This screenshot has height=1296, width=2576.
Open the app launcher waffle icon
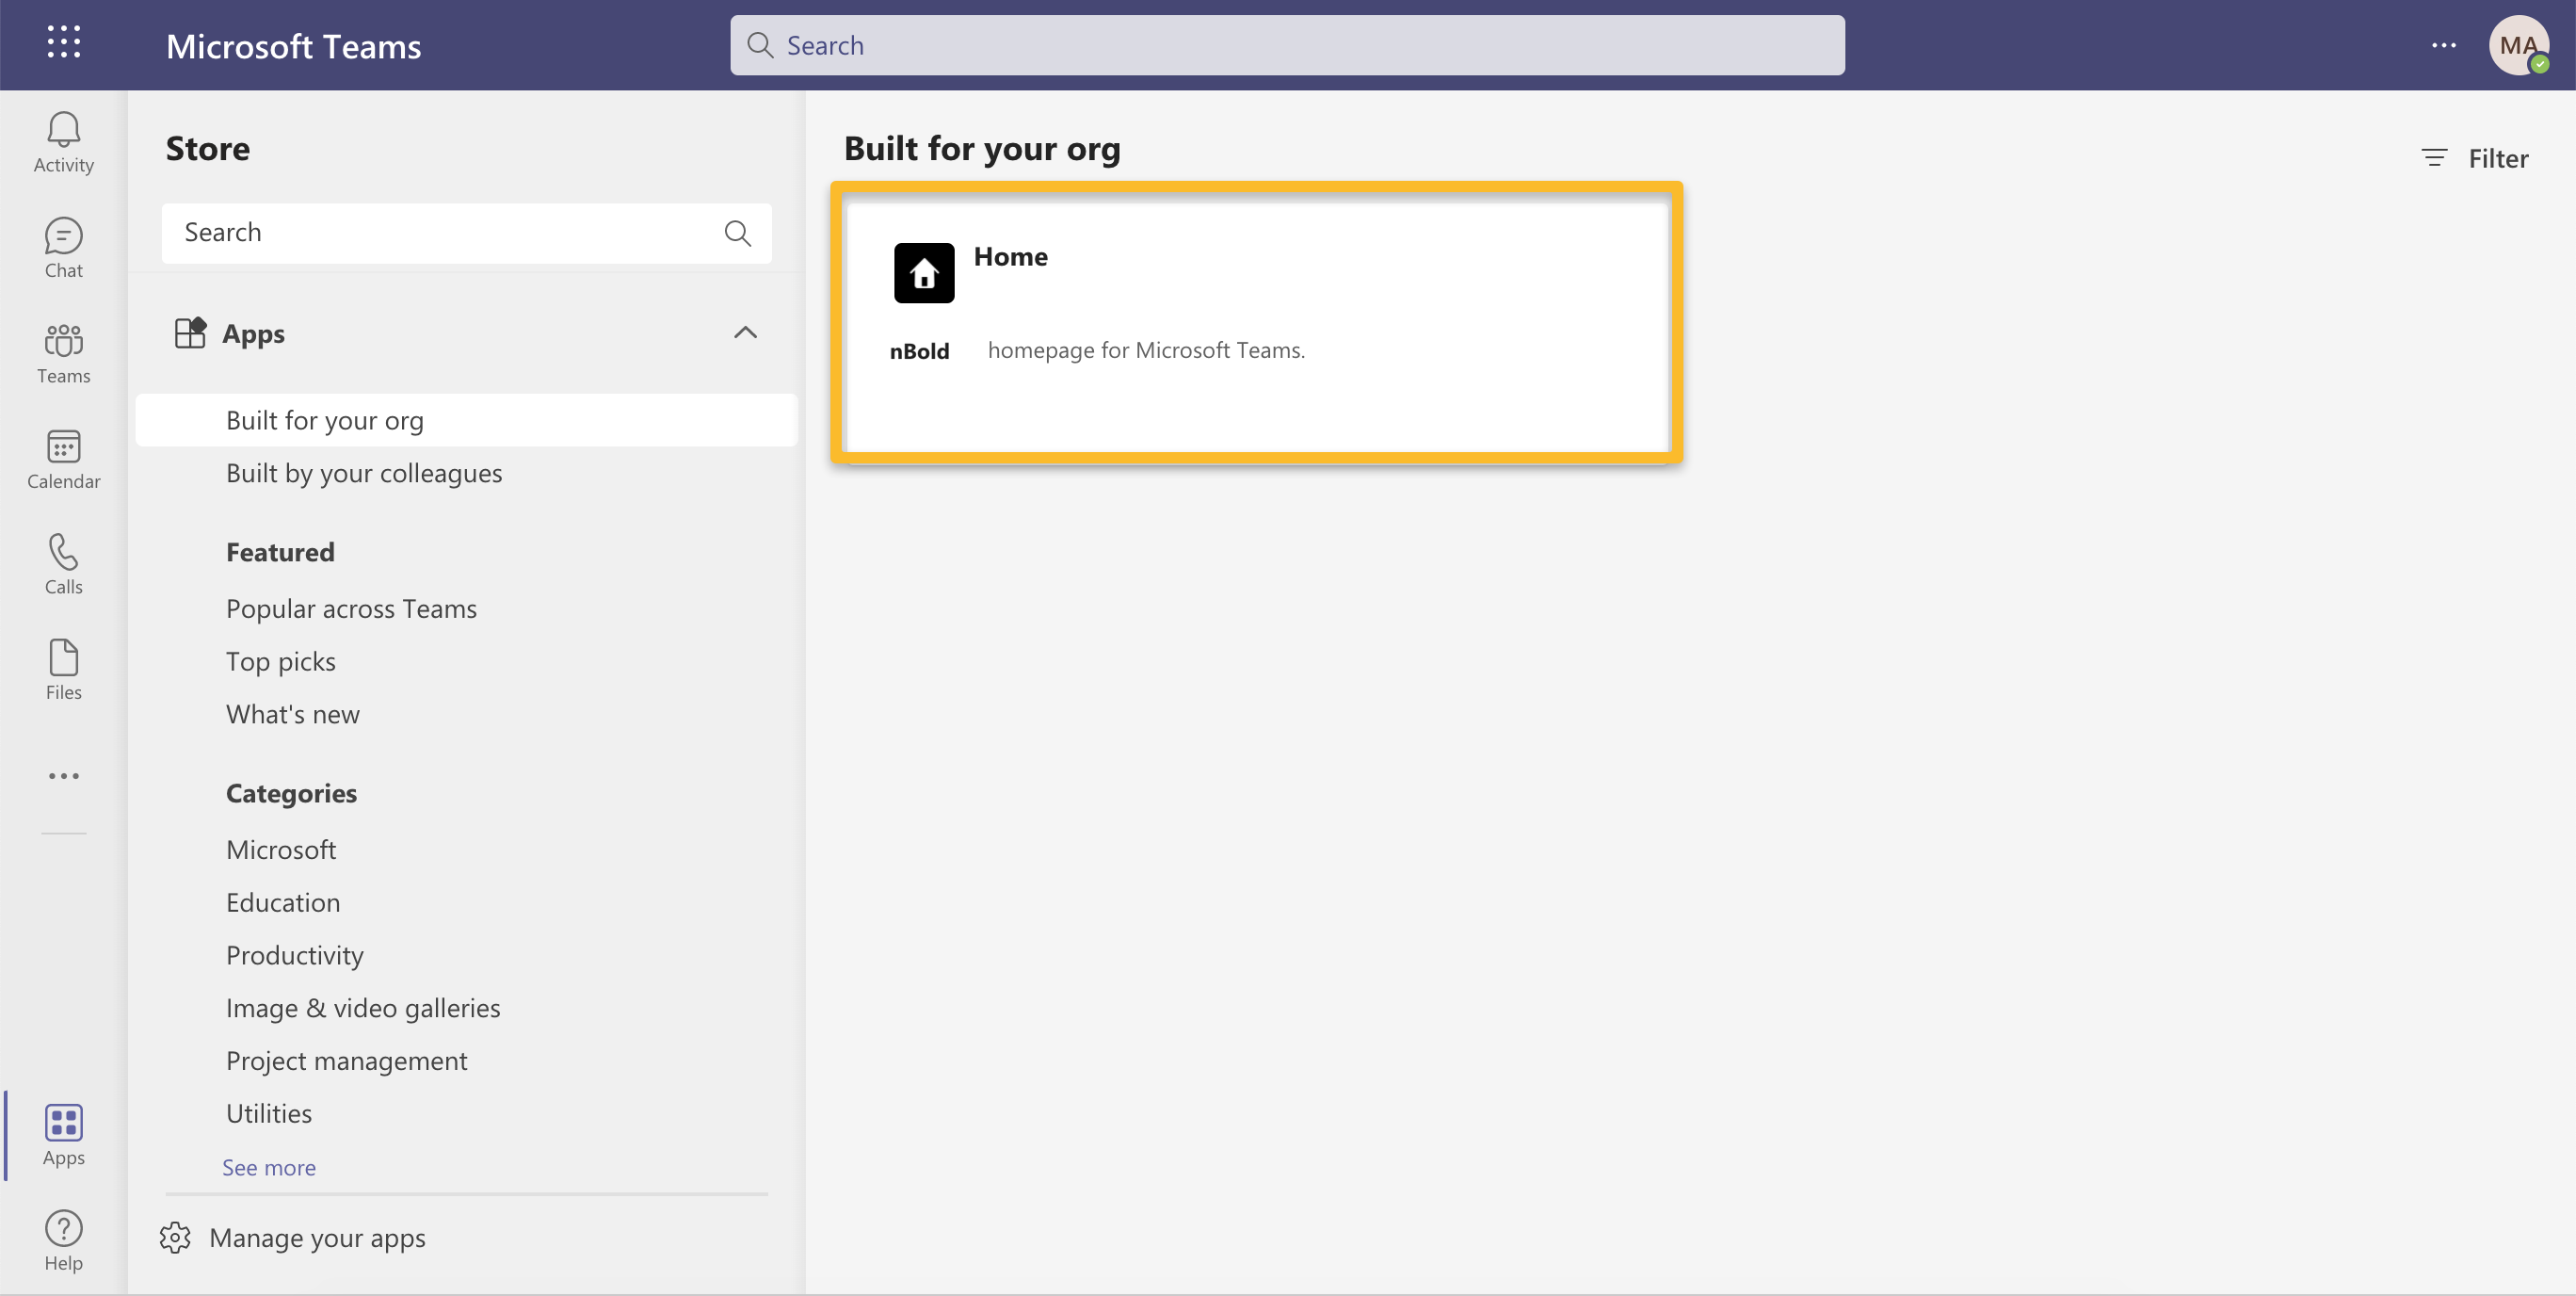click(63, 43)
